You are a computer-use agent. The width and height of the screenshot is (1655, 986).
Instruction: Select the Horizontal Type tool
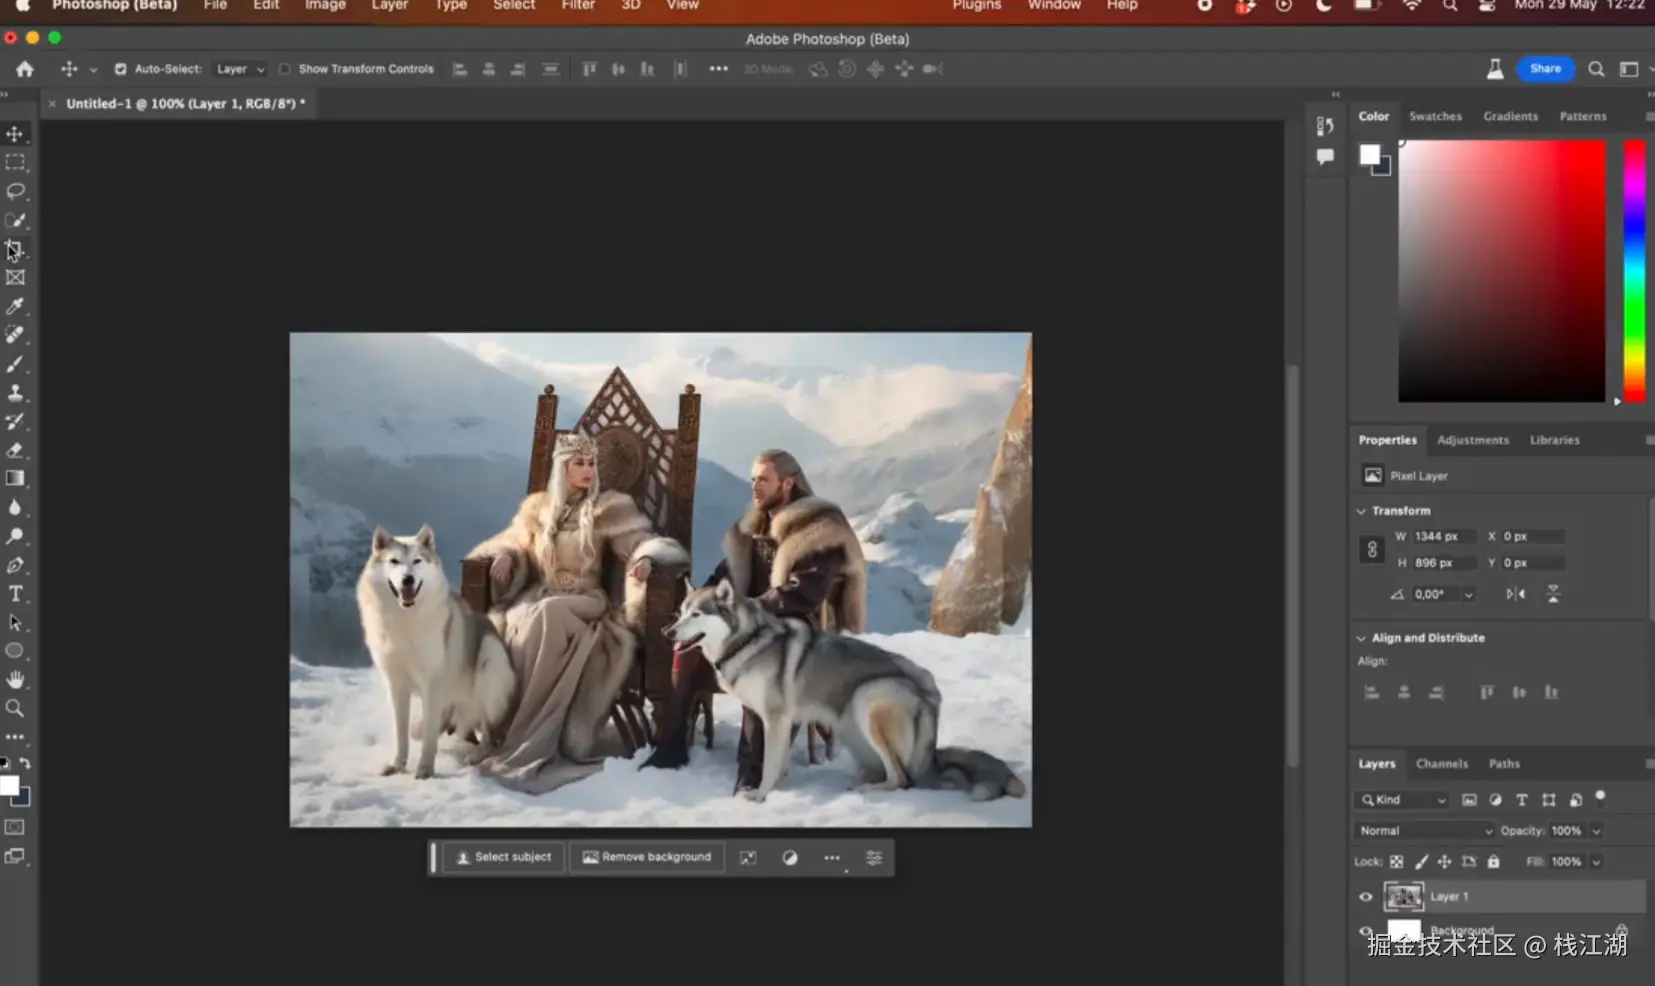[x=15, y=594]
